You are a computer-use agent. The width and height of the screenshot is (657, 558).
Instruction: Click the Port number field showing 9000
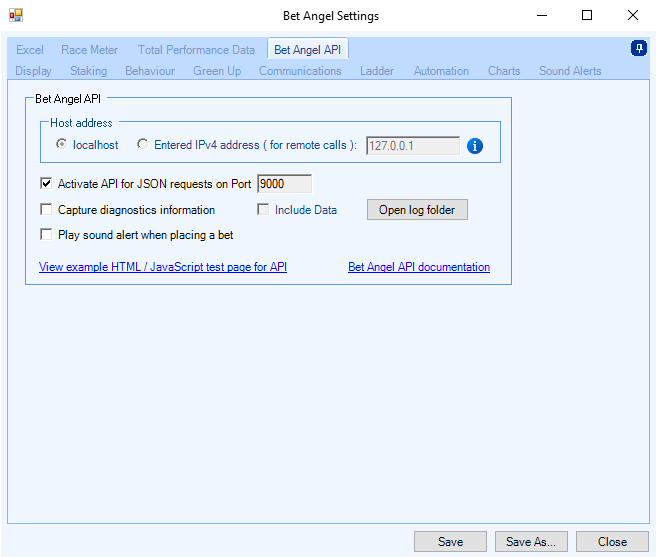click(x=285, y=184)
